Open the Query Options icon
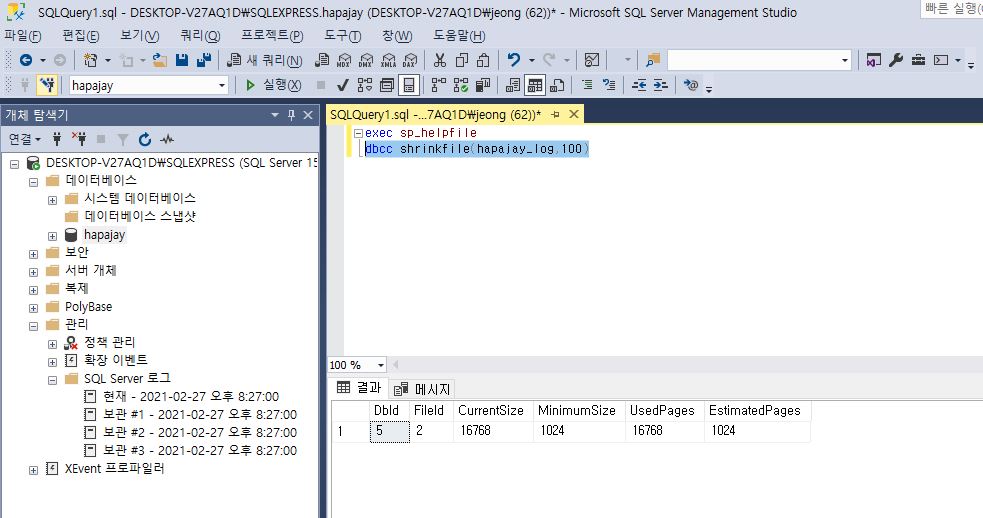This screenshot has width=983, height=518. [387, 85]
